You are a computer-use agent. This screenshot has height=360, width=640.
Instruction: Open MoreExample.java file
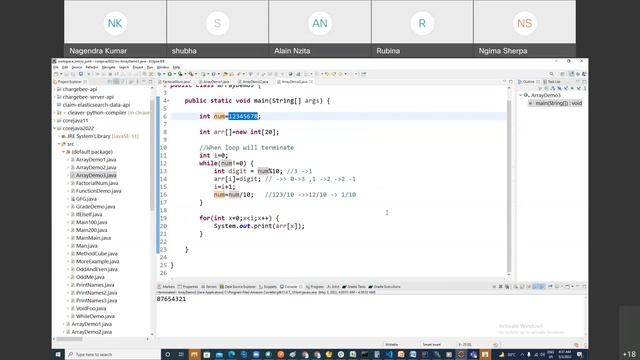[97, 261]
